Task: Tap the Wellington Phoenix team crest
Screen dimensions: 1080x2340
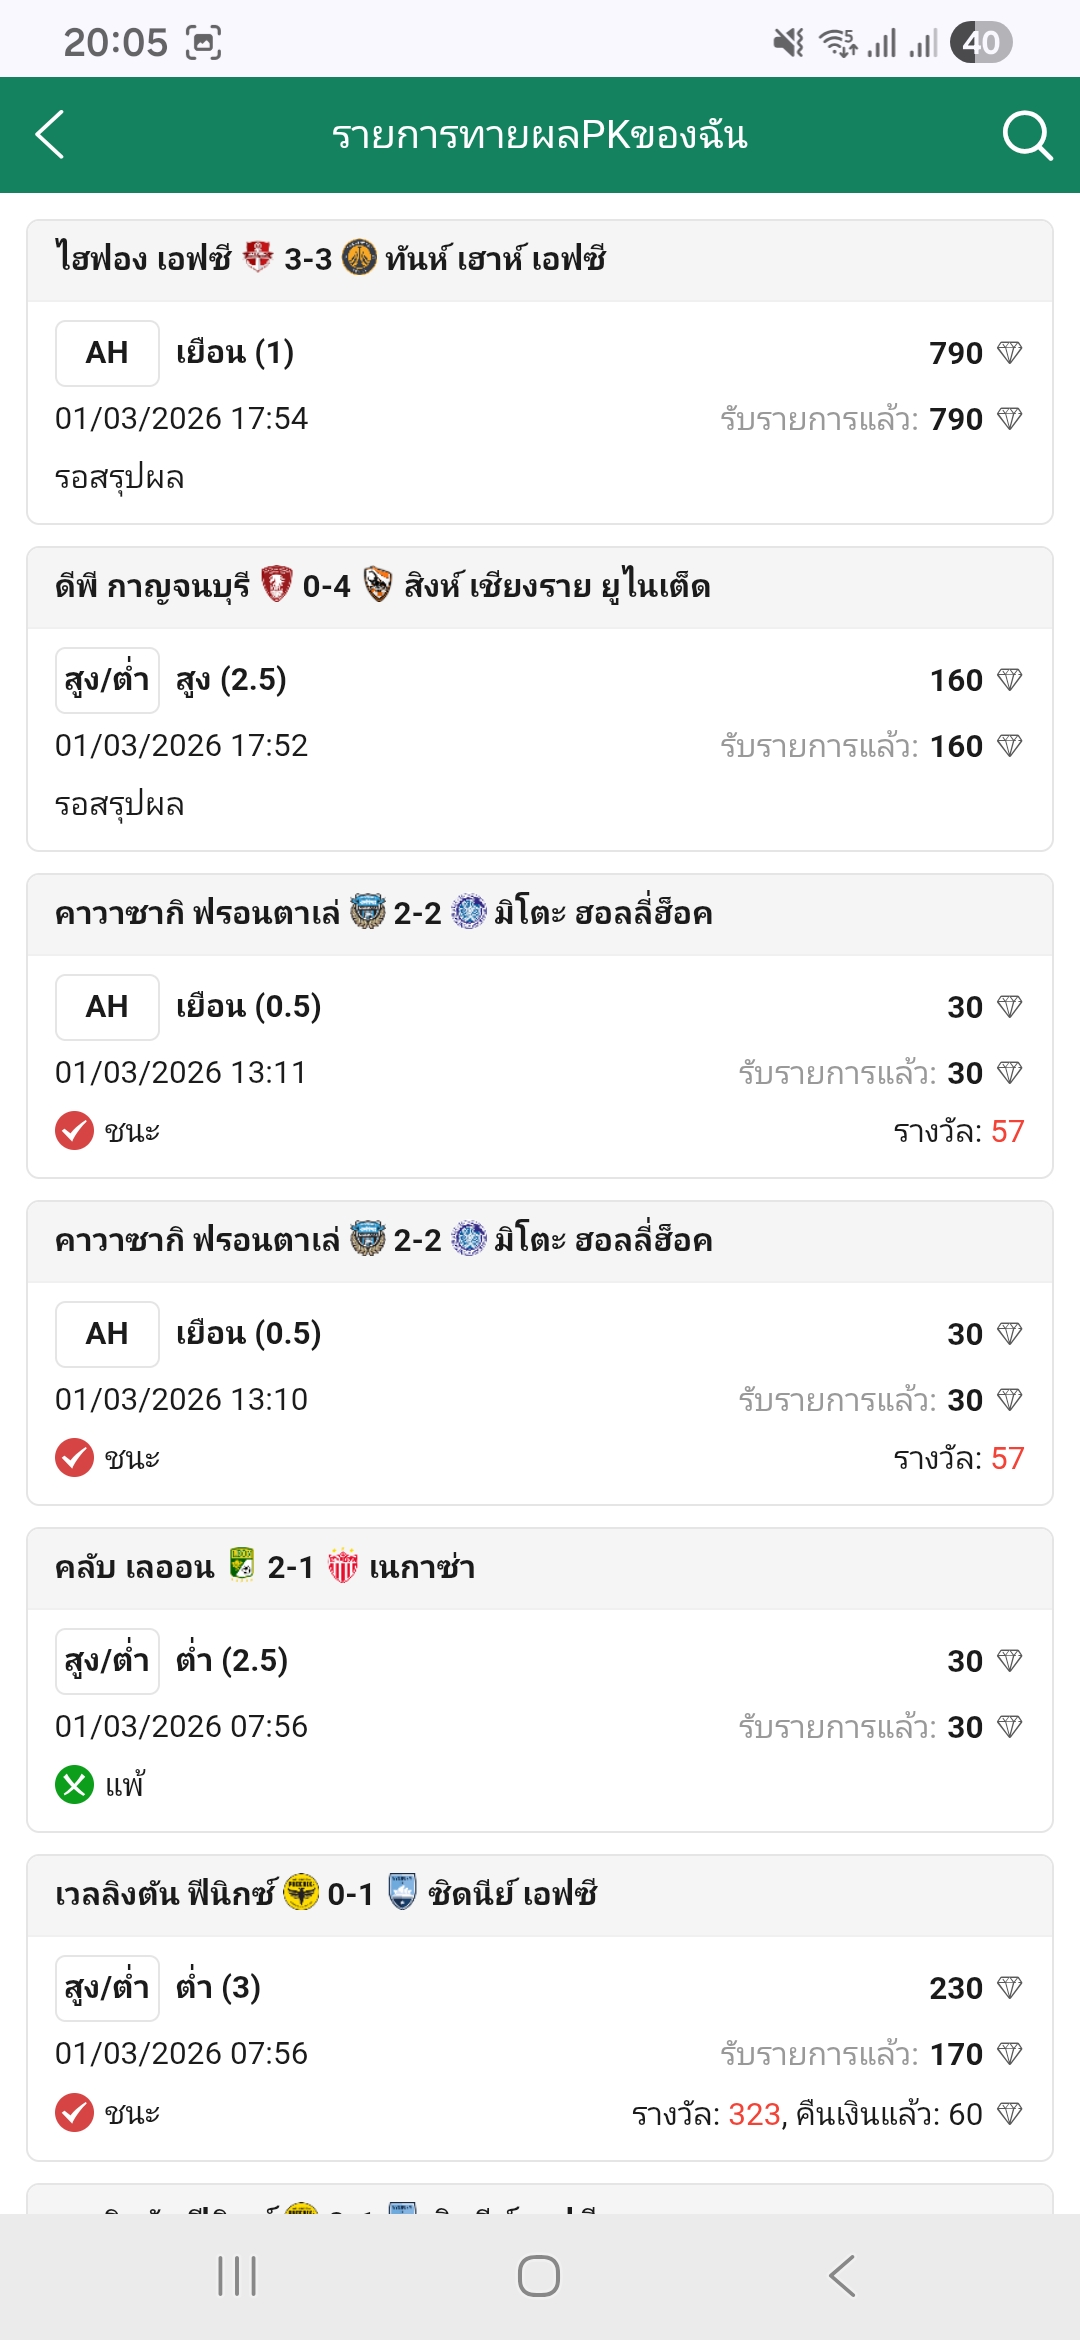Action: point(302,1892)
